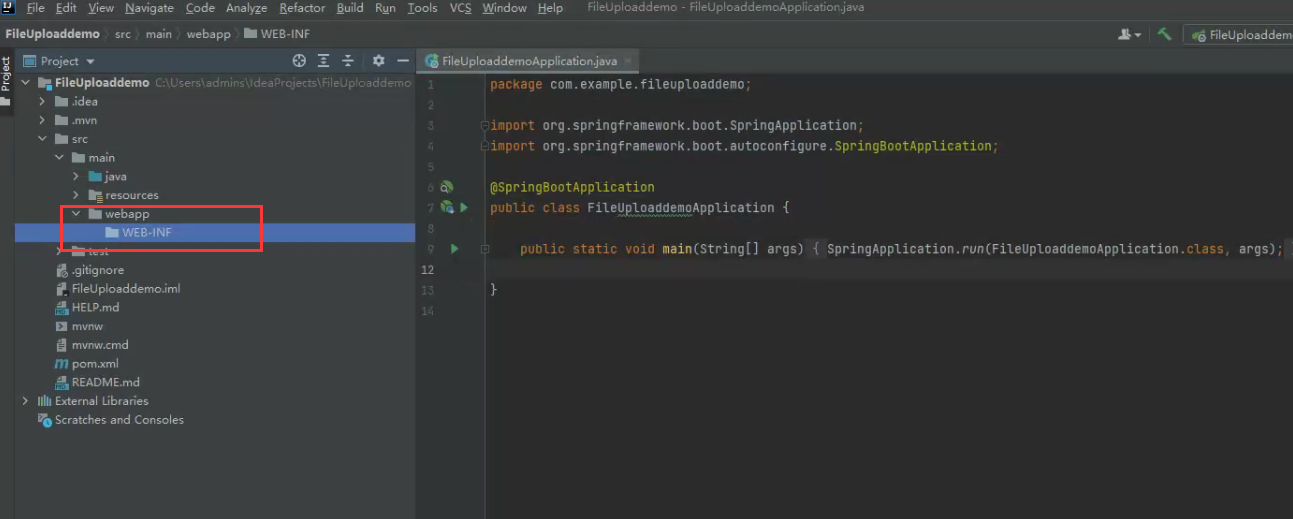Open the Window menu

click(x=504, y=8)
